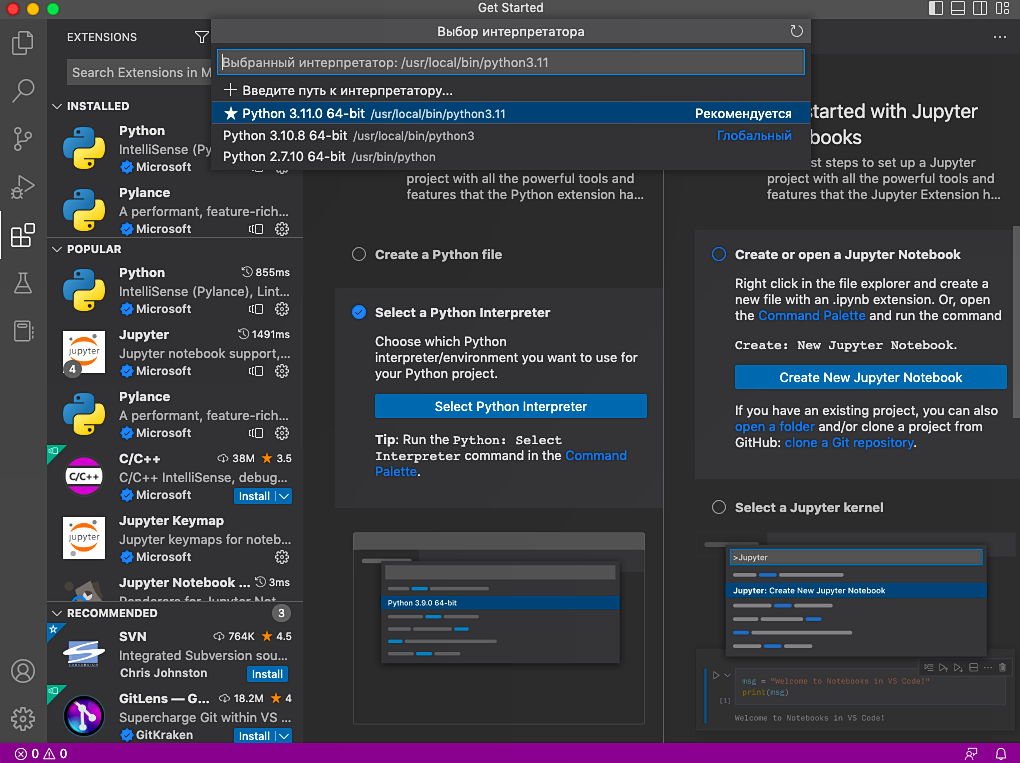Open the C/C++ Install dropdown arrow

pyautogui.click(x=284, y=496)
